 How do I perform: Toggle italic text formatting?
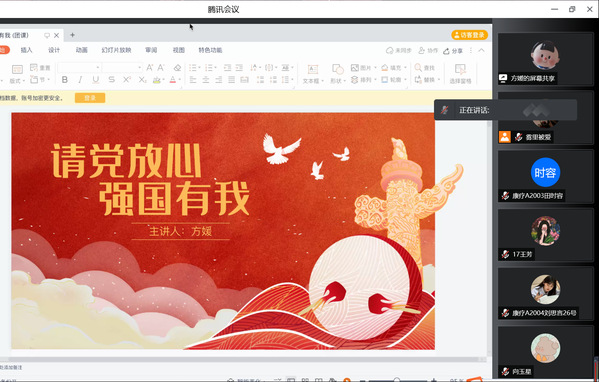[80, 80]
